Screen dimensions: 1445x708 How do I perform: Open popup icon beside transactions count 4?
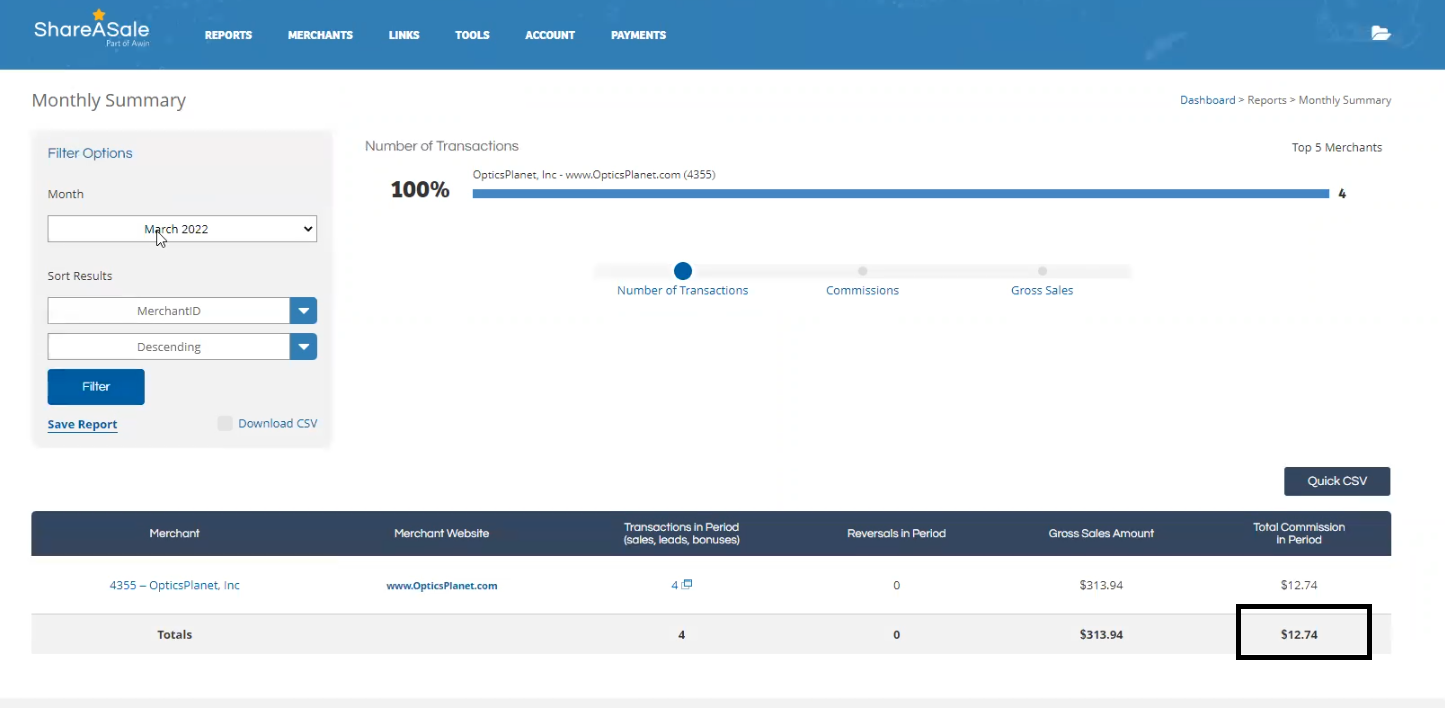[x=687, y=584]
